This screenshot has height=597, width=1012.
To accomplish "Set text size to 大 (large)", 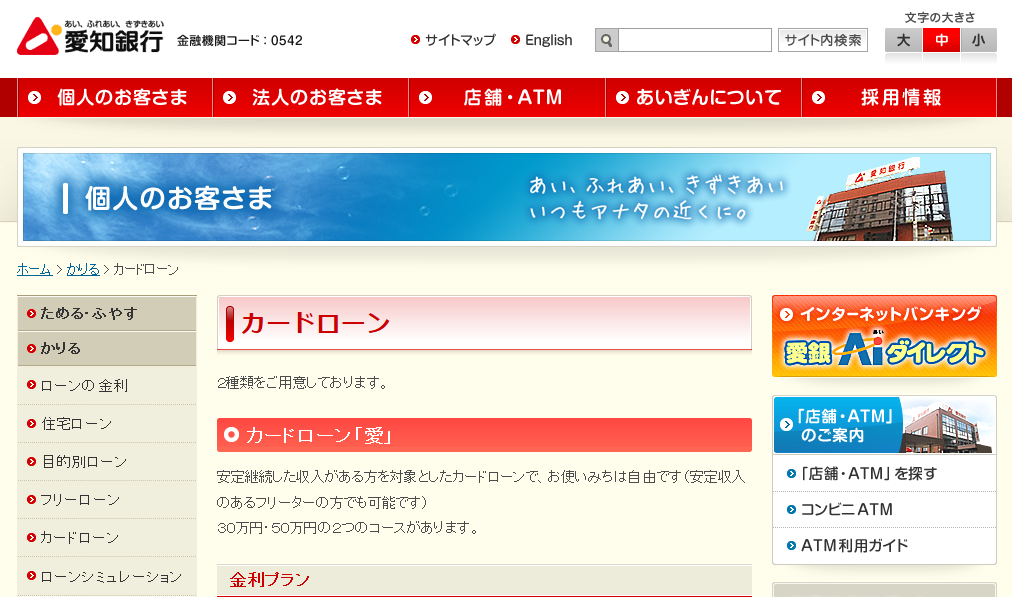I will coord(903,41).
